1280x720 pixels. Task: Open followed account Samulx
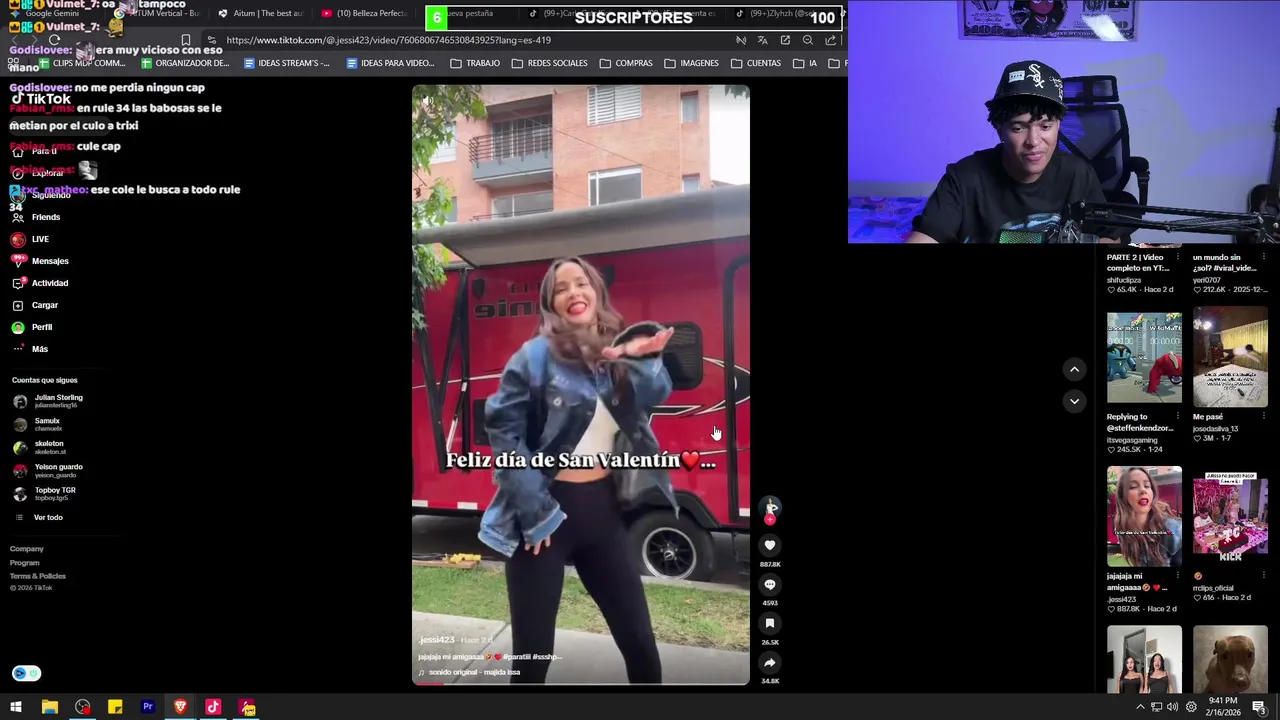(x=38, y=424)
